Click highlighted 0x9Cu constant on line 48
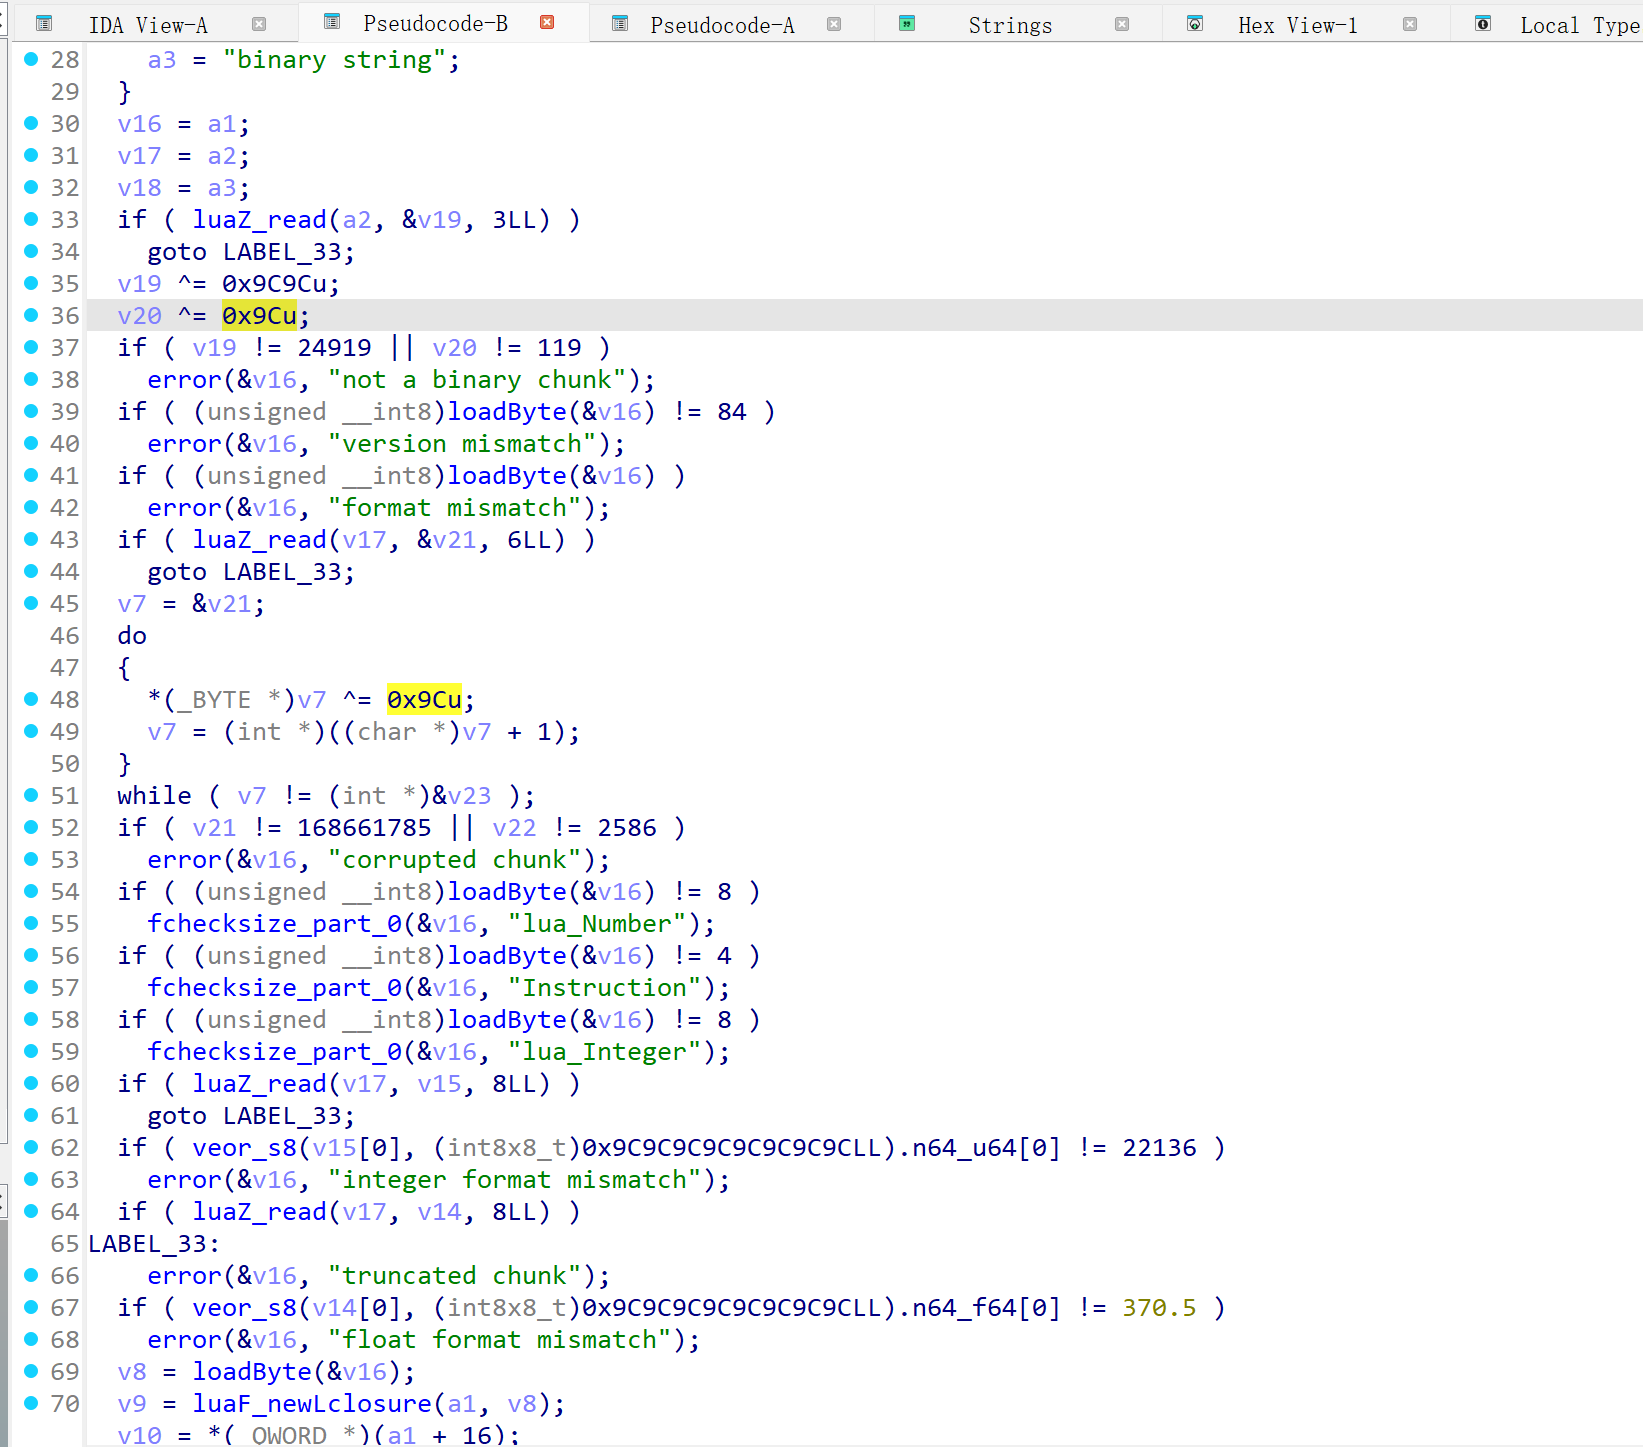This screenshot has height=1447, width=1643. [424, 699]
